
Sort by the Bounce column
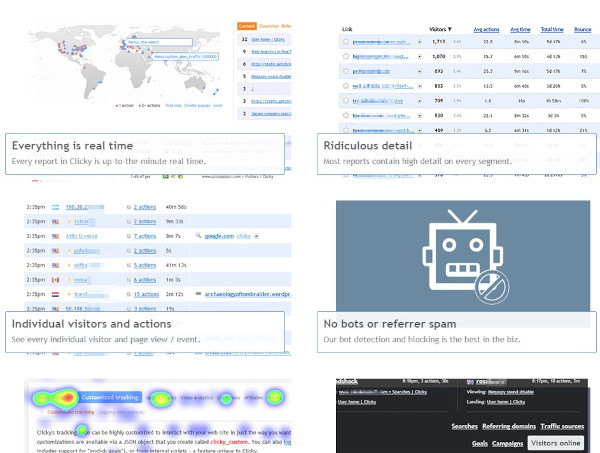click(580, 29)
